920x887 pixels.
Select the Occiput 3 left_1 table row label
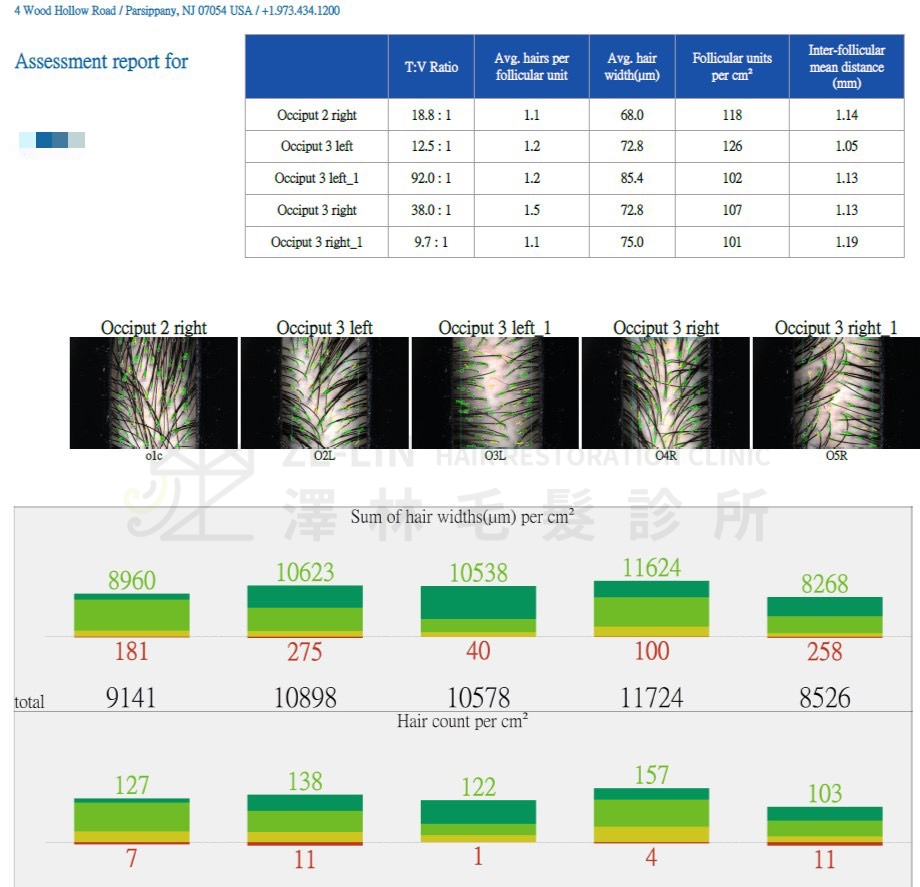(x=317, y=178)
